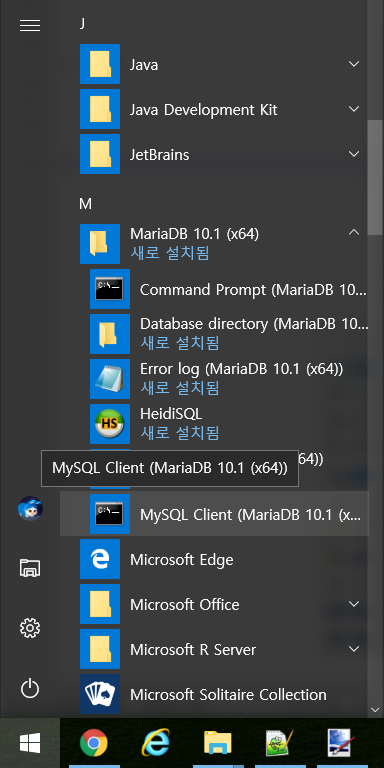Open Google Chrome on the taskbar

(94, 744)
